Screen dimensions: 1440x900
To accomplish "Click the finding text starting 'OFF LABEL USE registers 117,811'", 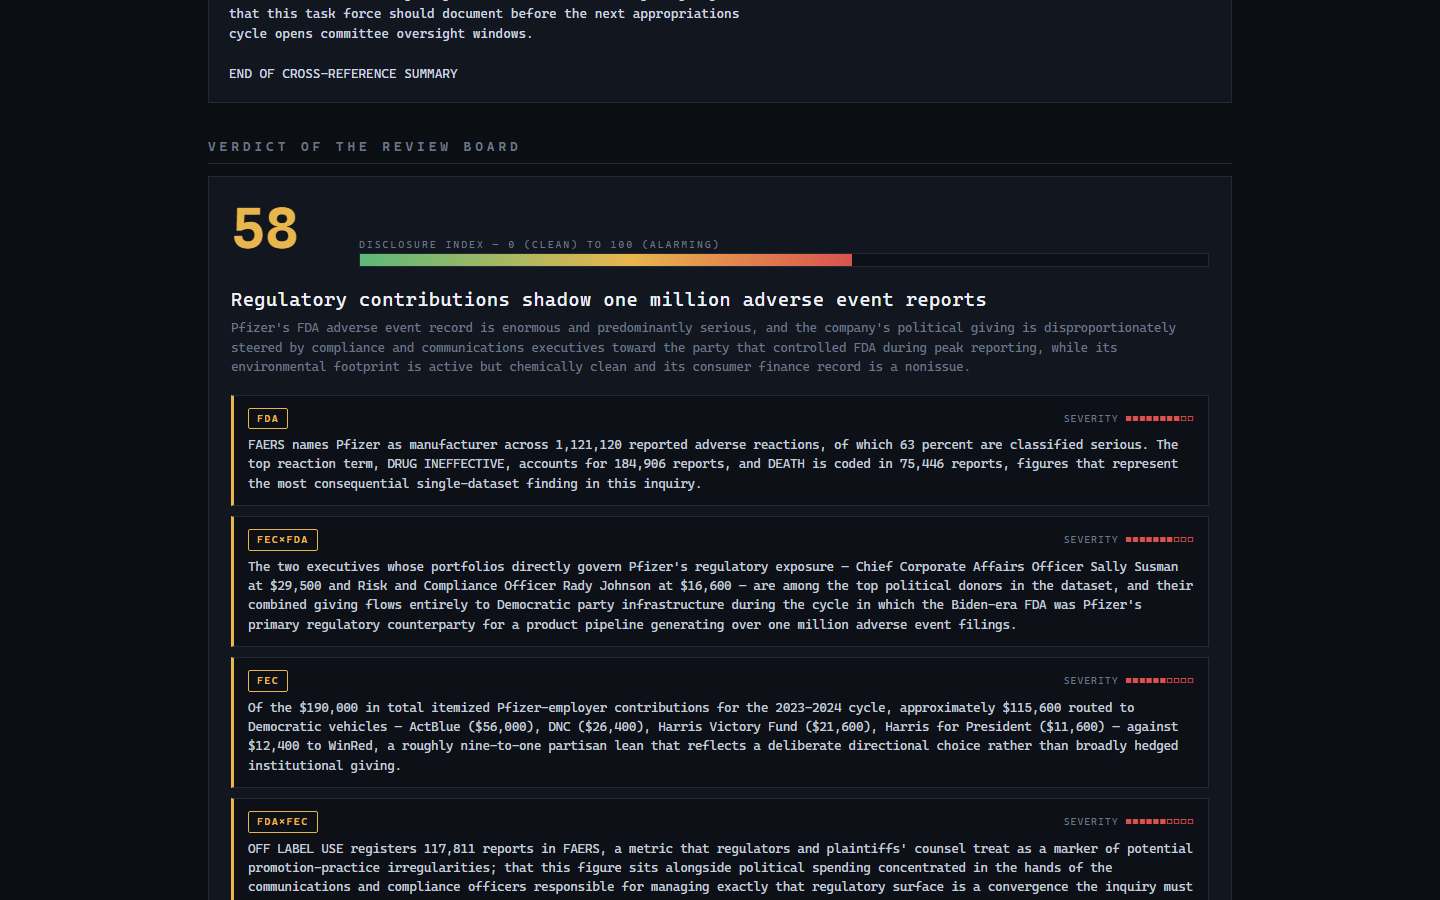I will pos(720,868).
